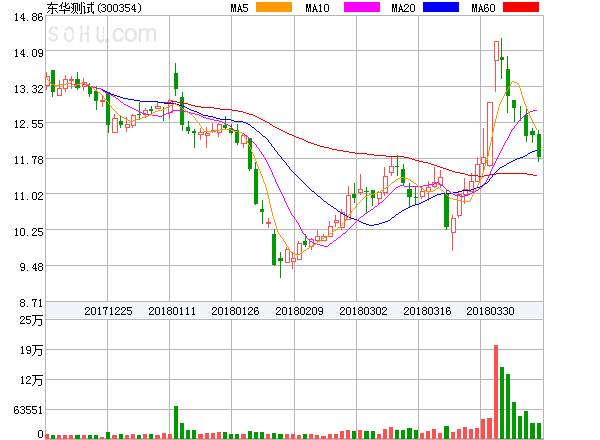The width and height of the screenshot is (600, 440).
Task: Click the 20180302 date label
Action: (363, 311)
